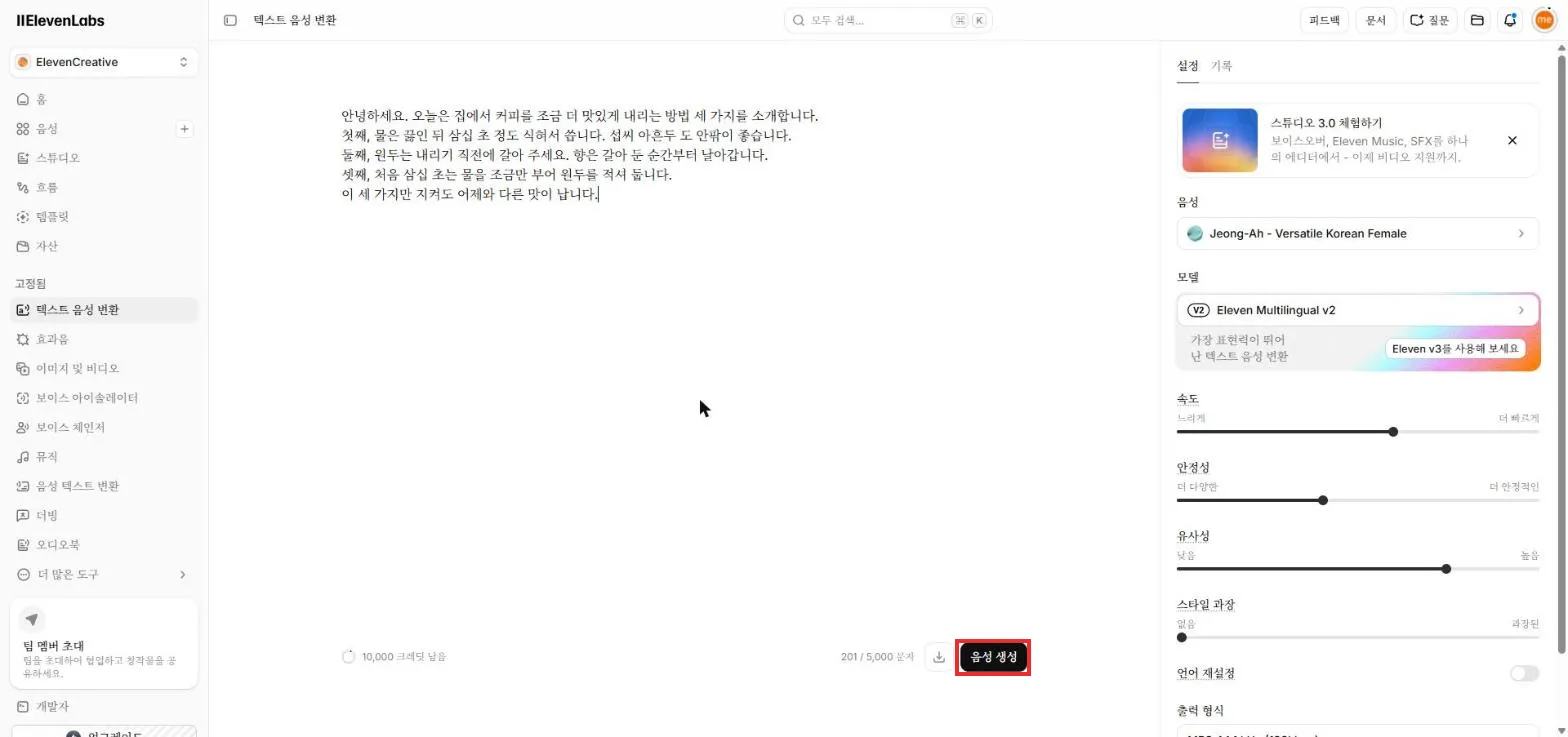Open 오디오북 in the sidebar
Image resolution: width=1568 pixels, height=737 pixels.
tap(104, 545)
